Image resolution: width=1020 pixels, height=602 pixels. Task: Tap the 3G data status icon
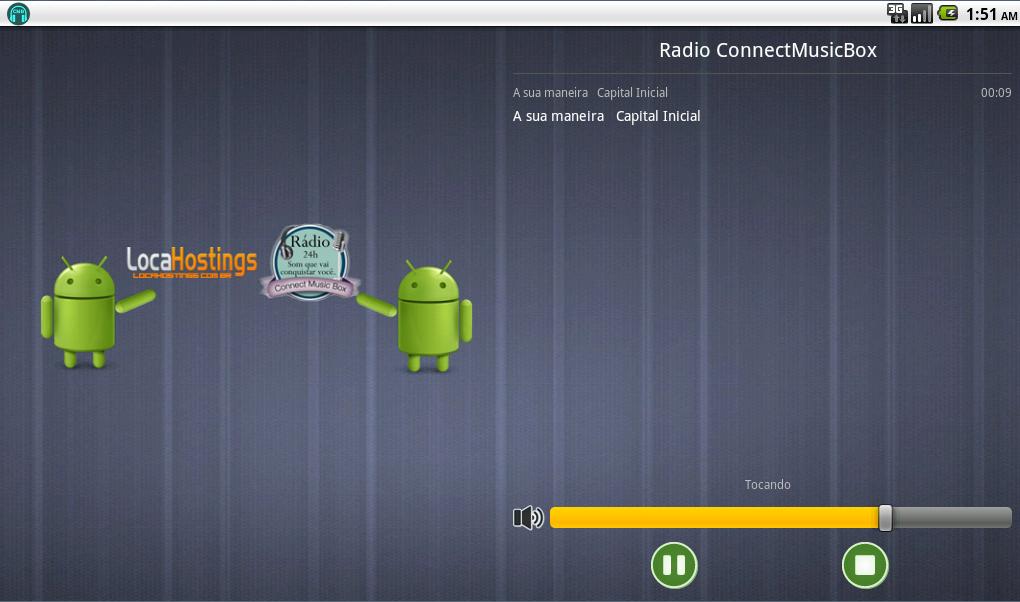[897, 13]
